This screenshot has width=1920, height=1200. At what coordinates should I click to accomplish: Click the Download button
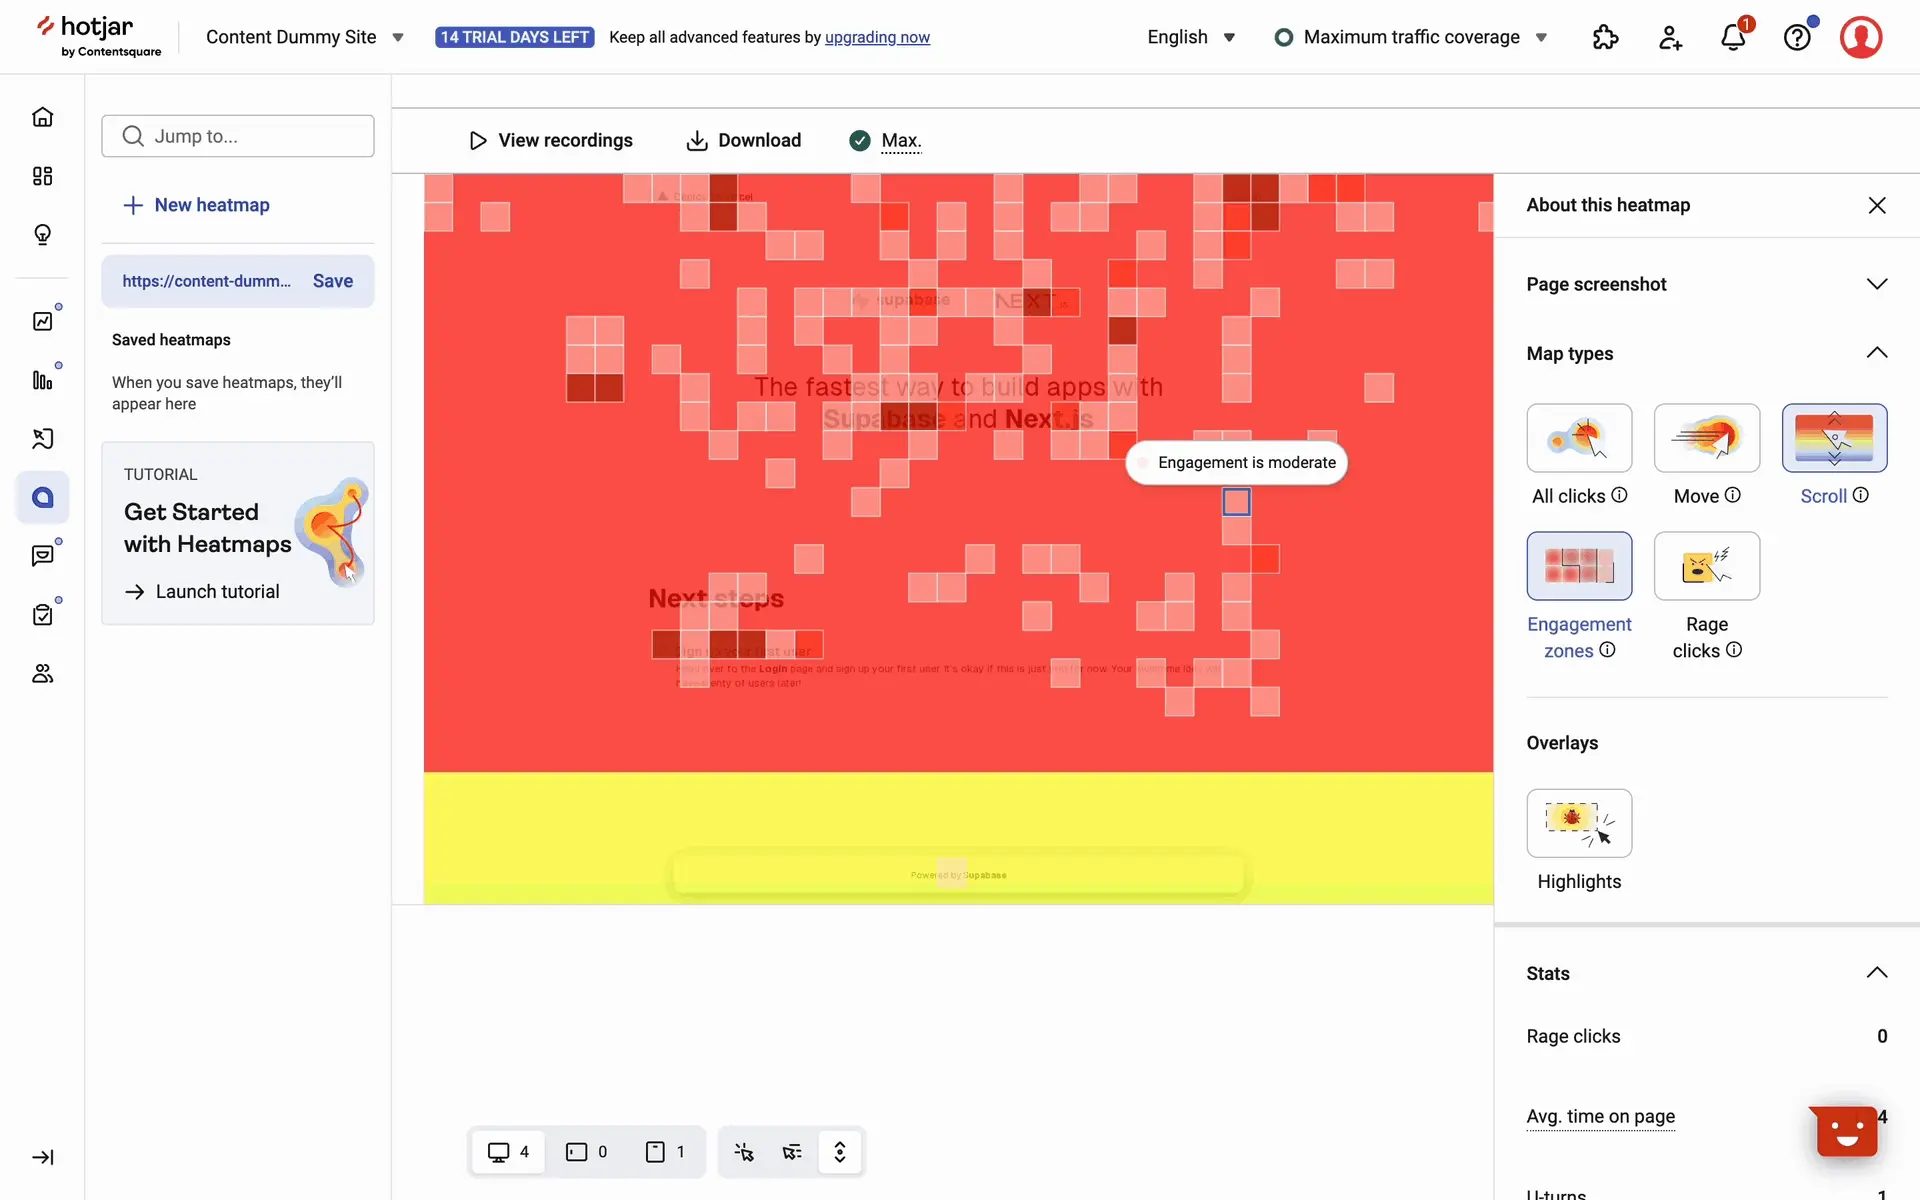click(744, 140)
